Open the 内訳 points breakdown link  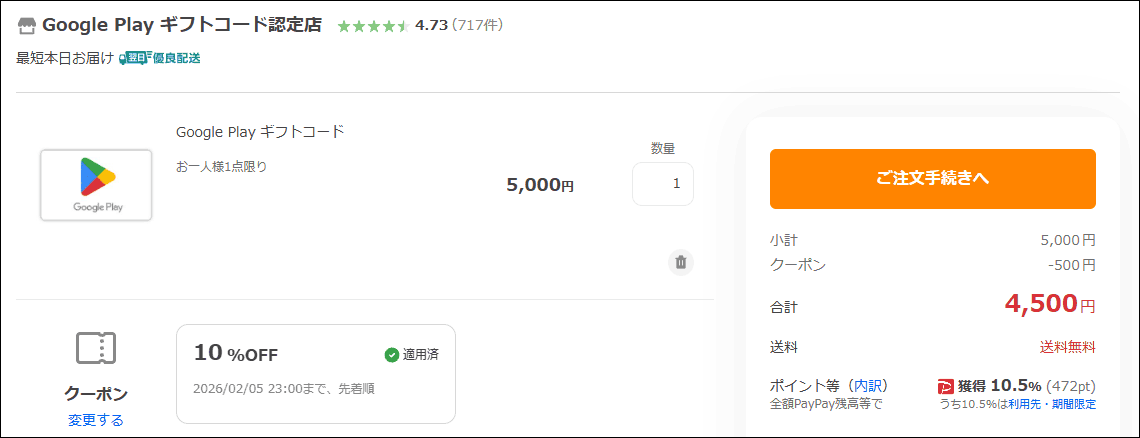point(867,385)
